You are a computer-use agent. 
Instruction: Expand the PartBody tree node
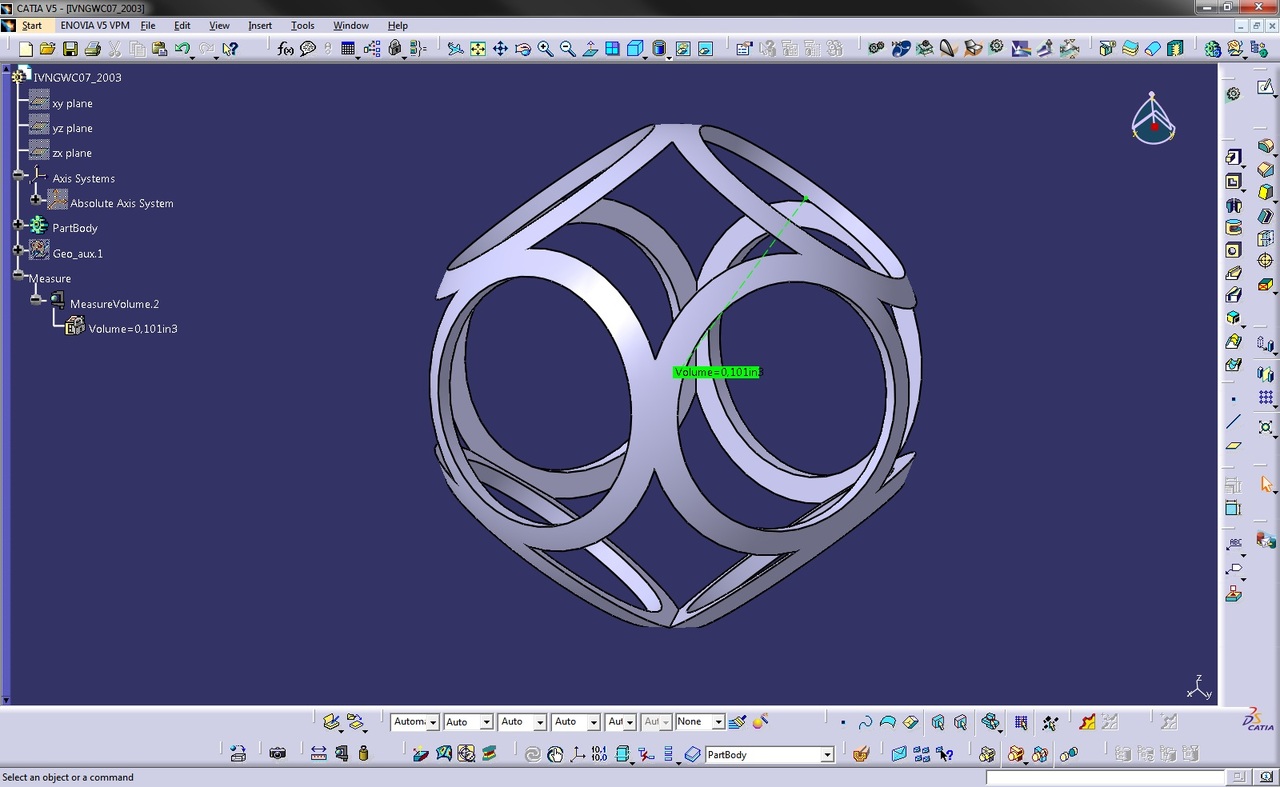point(19,225)
